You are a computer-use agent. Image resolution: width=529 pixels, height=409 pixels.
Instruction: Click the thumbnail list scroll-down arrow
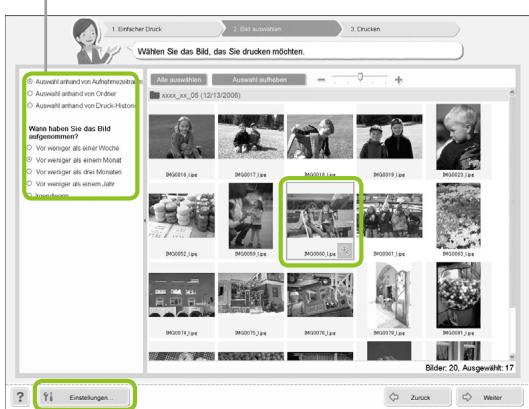coord(512,357)
